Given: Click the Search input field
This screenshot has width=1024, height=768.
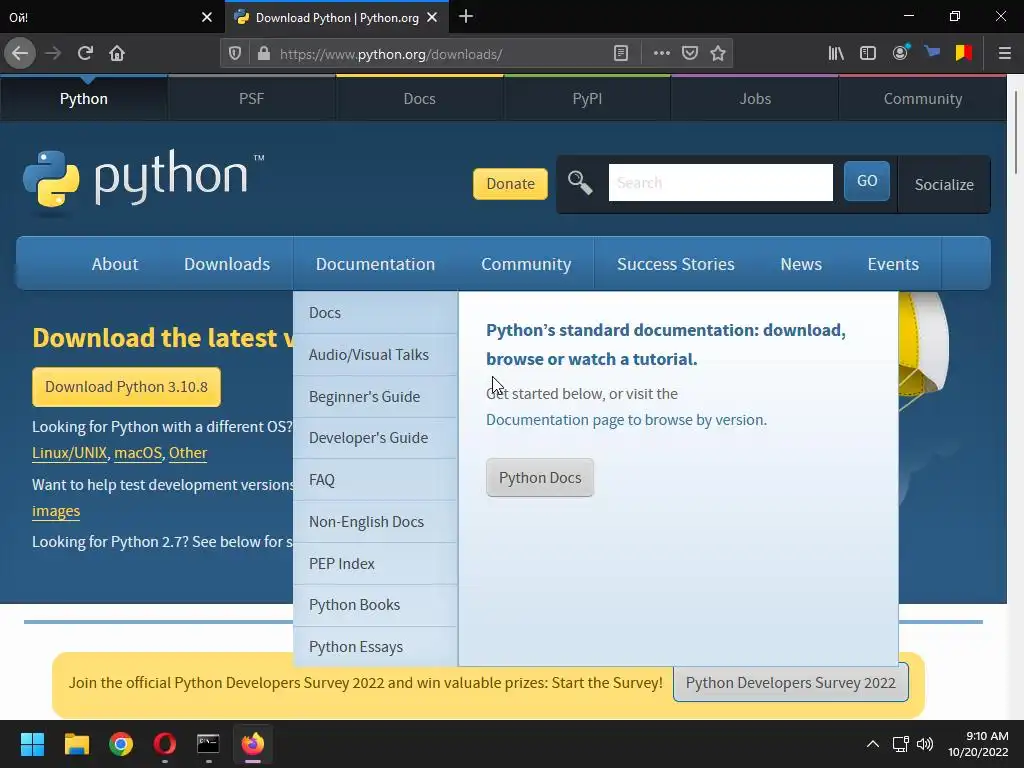Looking at the screenshot, I should (x=721, y=183).
